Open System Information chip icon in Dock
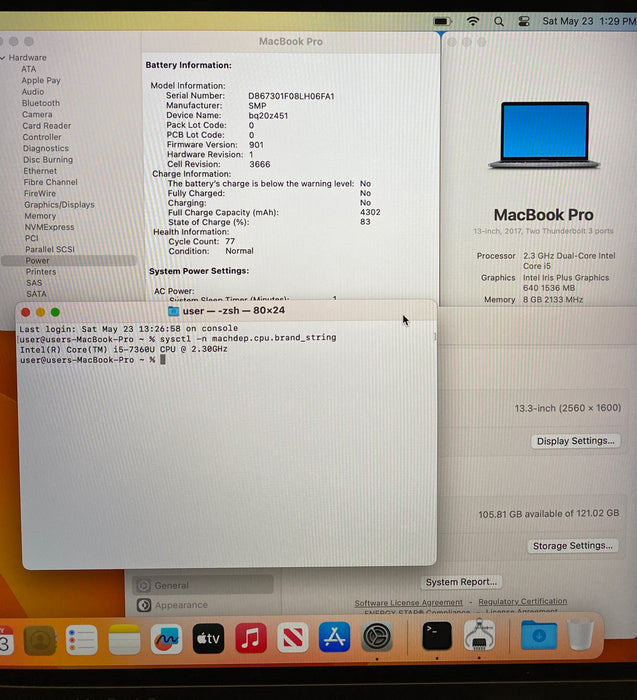Screen dimensions: 637x700 coord(479,635)
